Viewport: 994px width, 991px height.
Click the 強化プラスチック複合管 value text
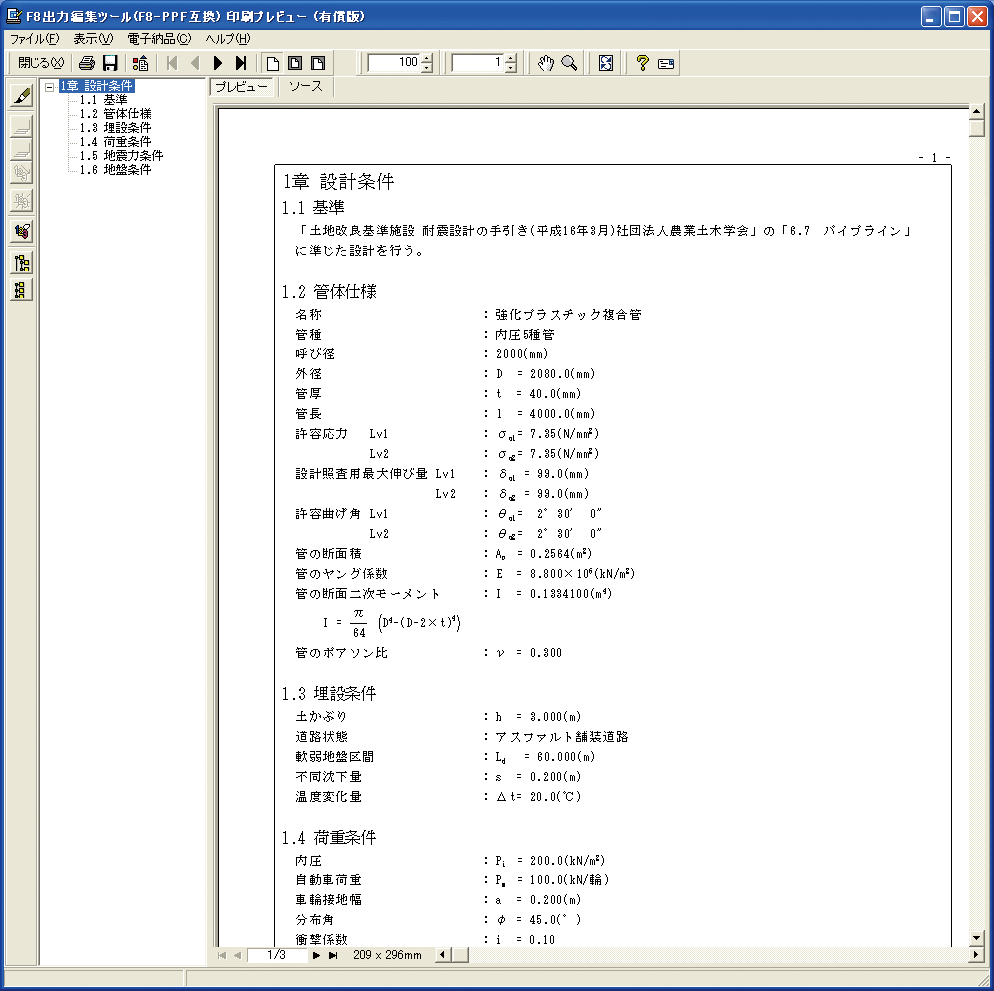(x=568, y=314)
